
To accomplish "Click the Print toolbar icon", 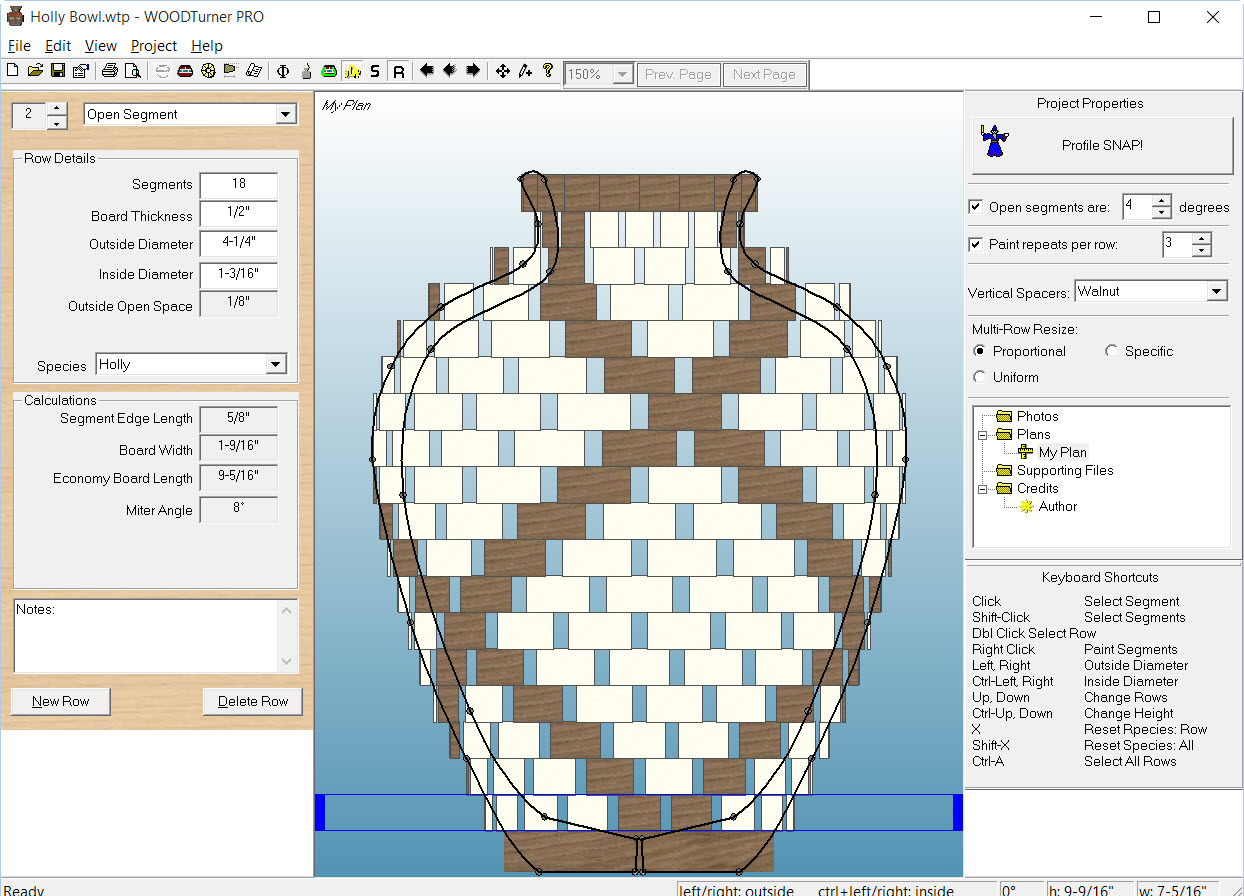I will (x=110, y=71).
